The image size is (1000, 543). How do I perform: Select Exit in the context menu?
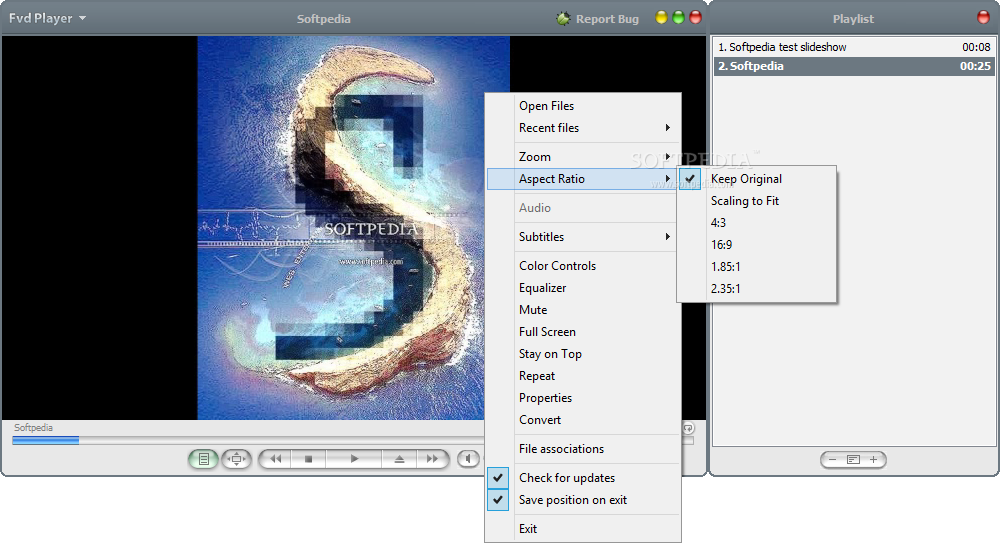583,529
